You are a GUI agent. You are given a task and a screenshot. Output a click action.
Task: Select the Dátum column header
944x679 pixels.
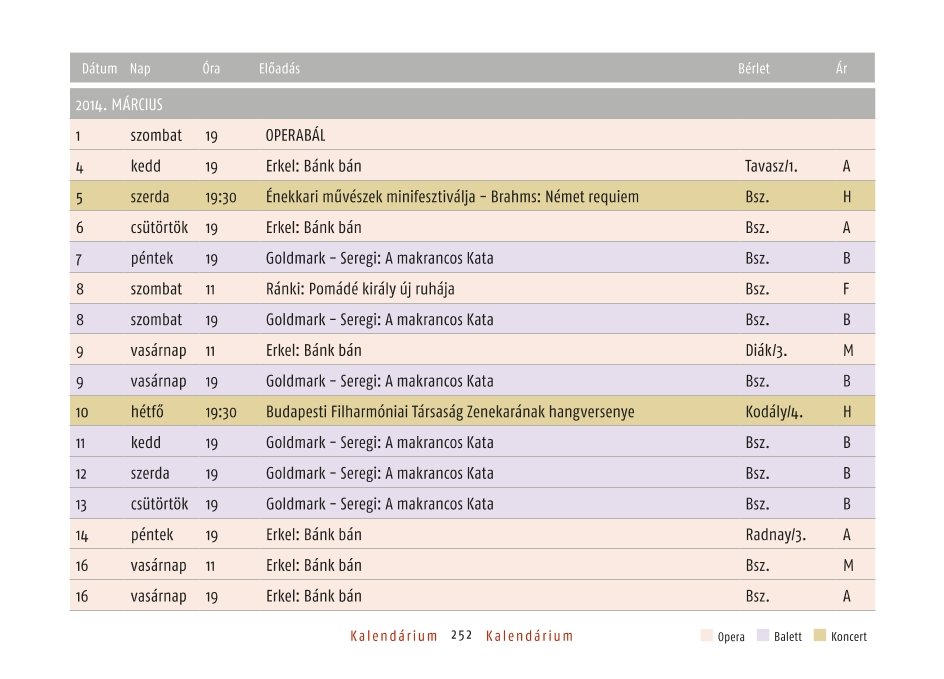[x=99, y=69]
